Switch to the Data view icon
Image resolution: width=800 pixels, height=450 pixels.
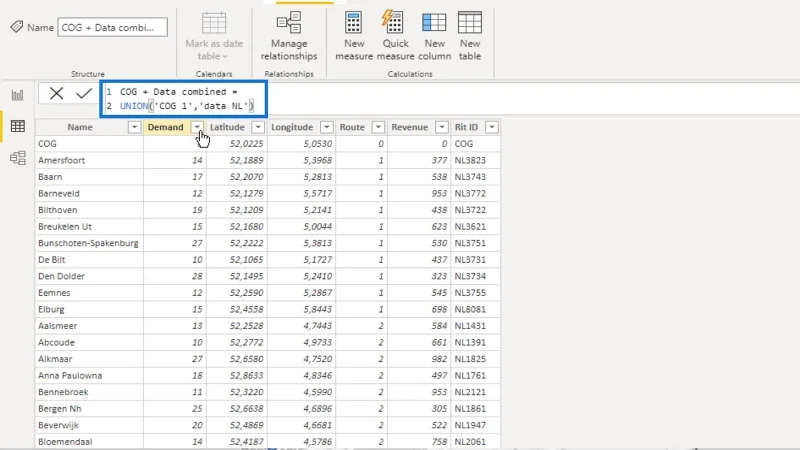point(17,126)
